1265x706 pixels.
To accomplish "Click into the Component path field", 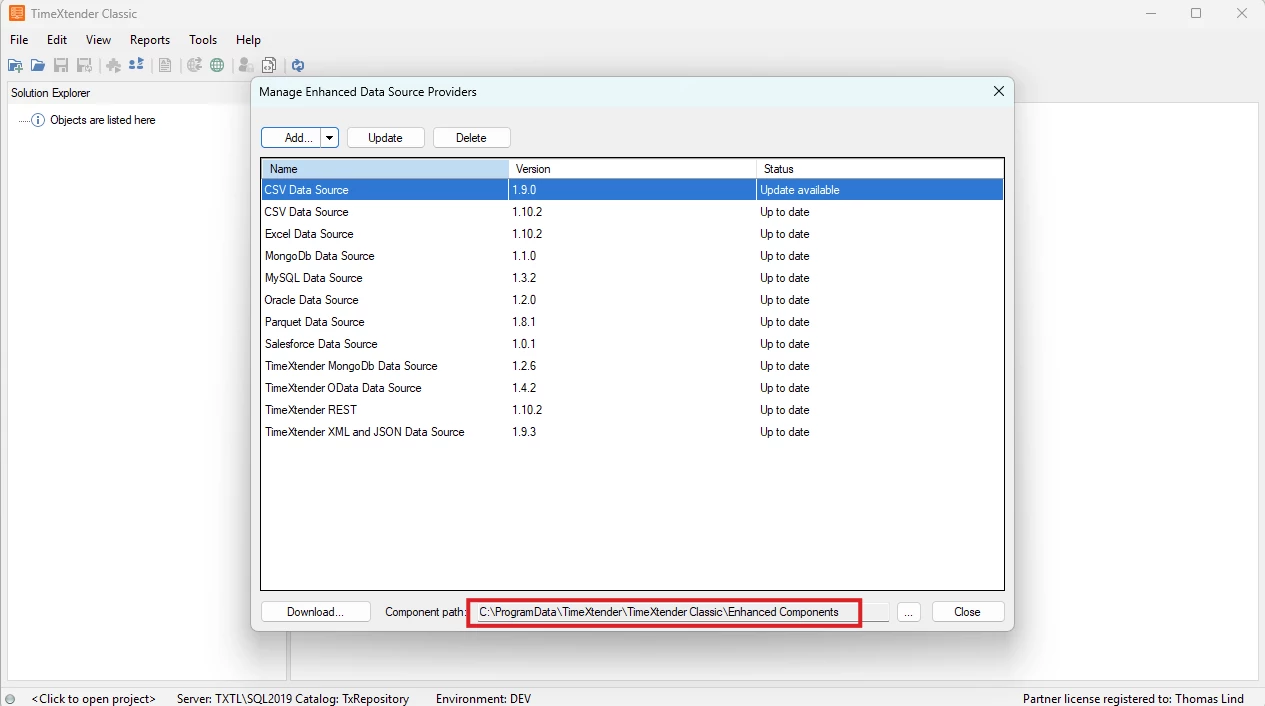I will (682, 612).
